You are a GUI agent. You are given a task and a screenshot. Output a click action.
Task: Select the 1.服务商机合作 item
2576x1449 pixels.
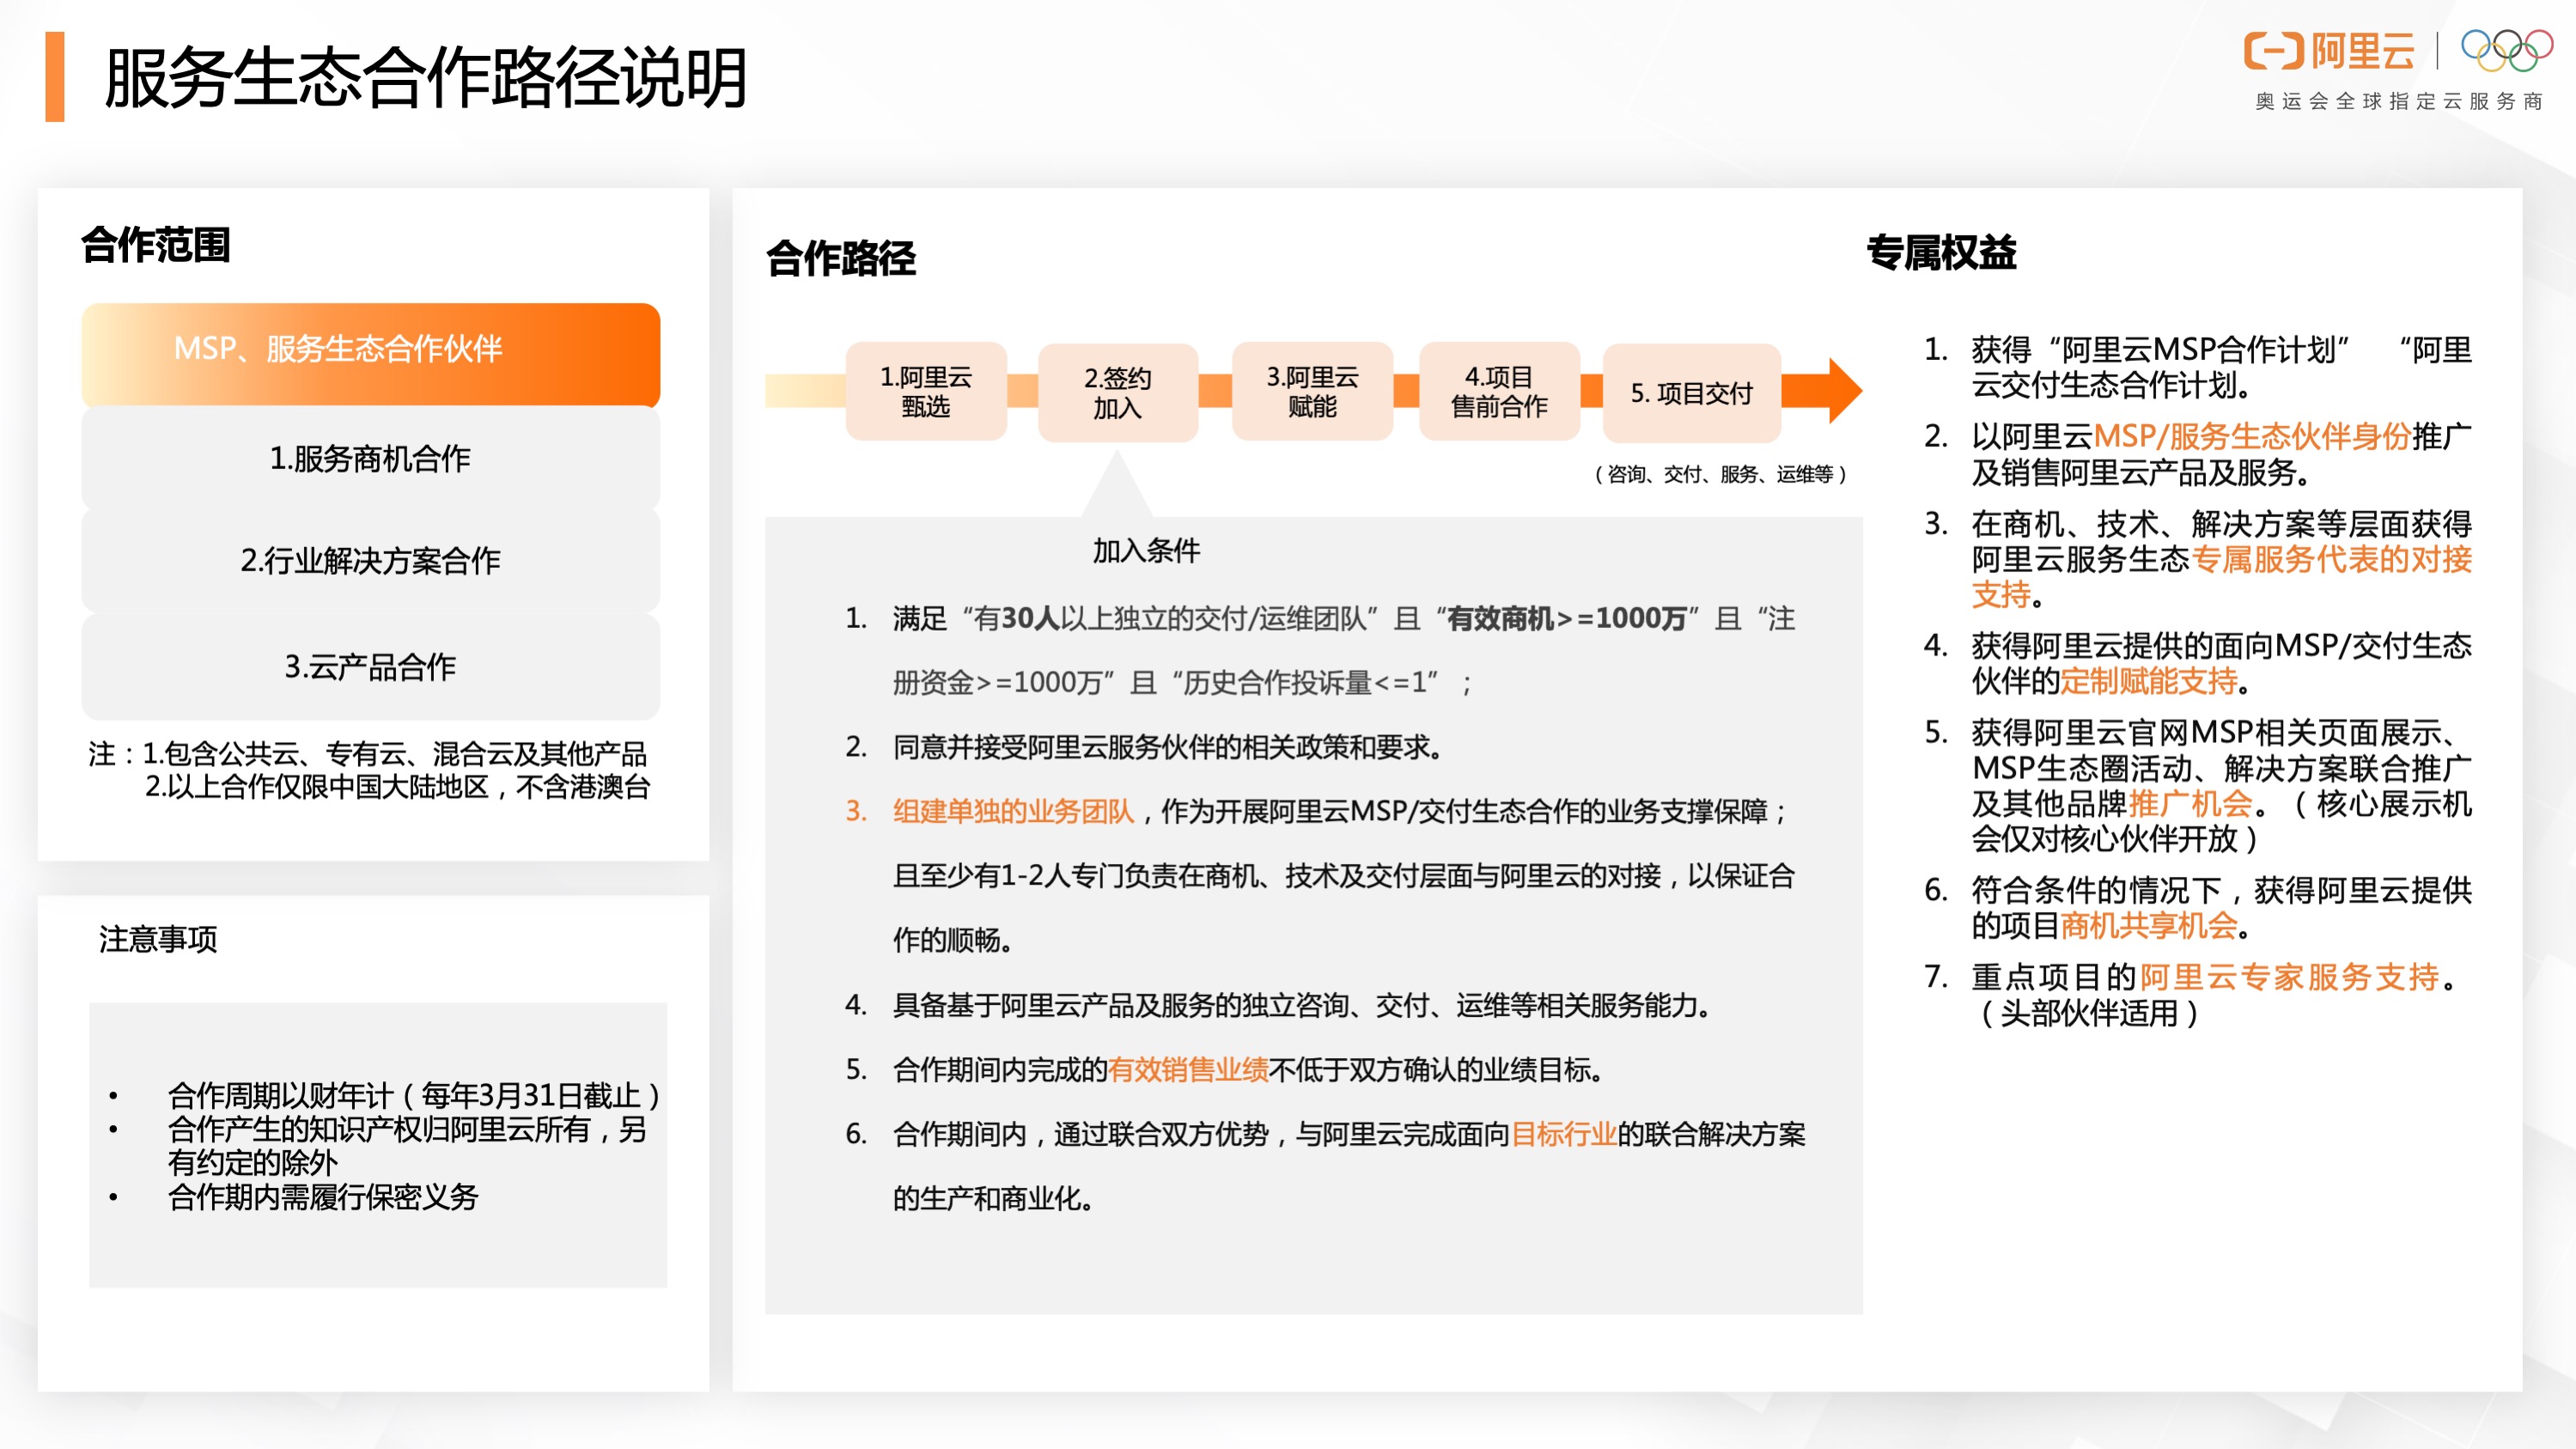click(371, 458)
